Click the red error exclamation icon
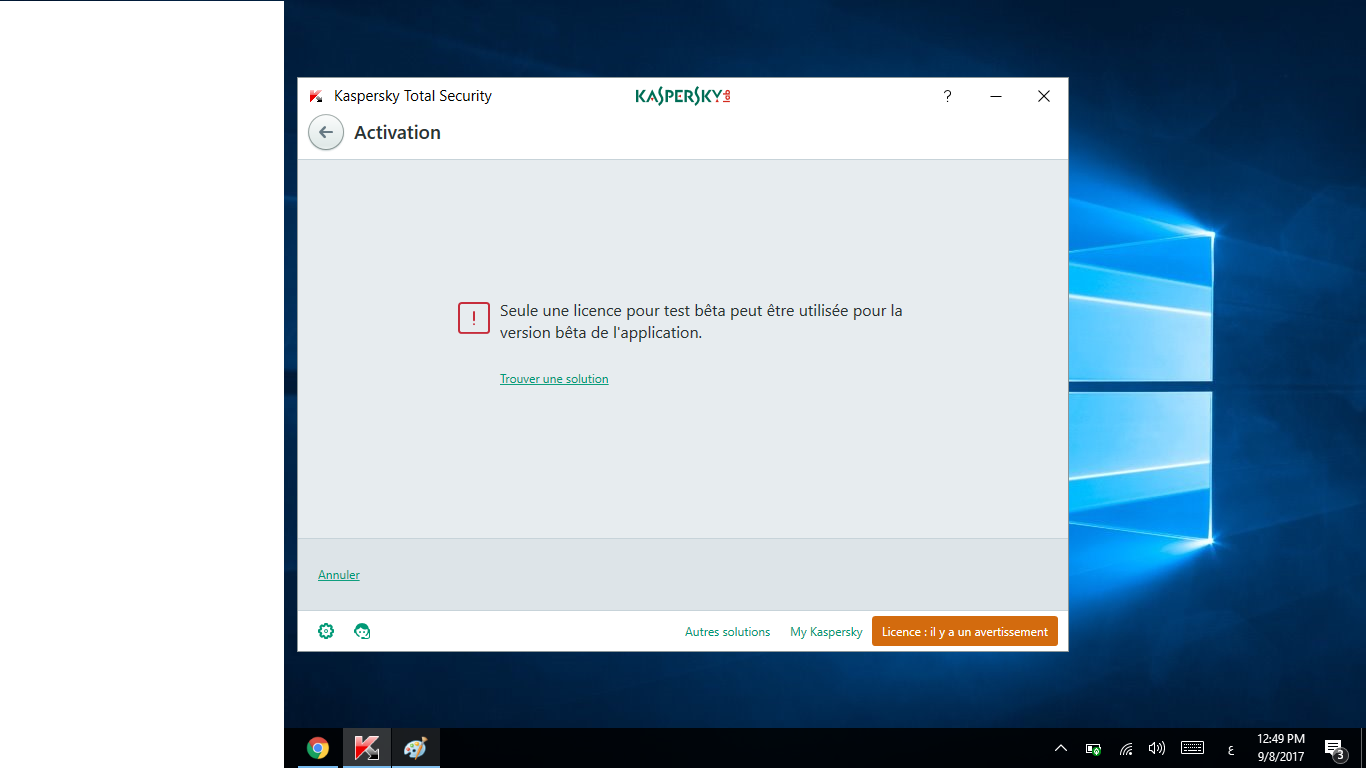1366x768 pixels. click(474, 318)
